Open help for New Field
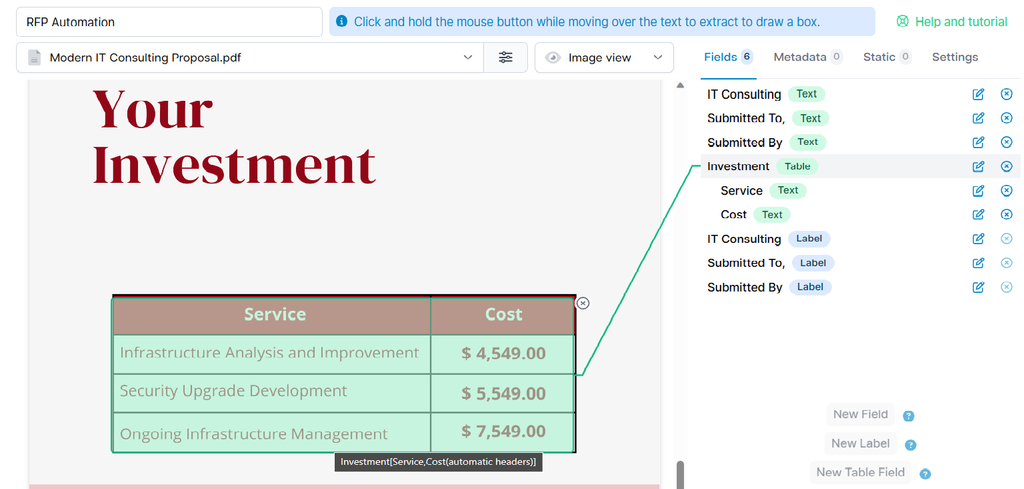The height and width of the screenshot is (489, 1024). coord(908,416)
